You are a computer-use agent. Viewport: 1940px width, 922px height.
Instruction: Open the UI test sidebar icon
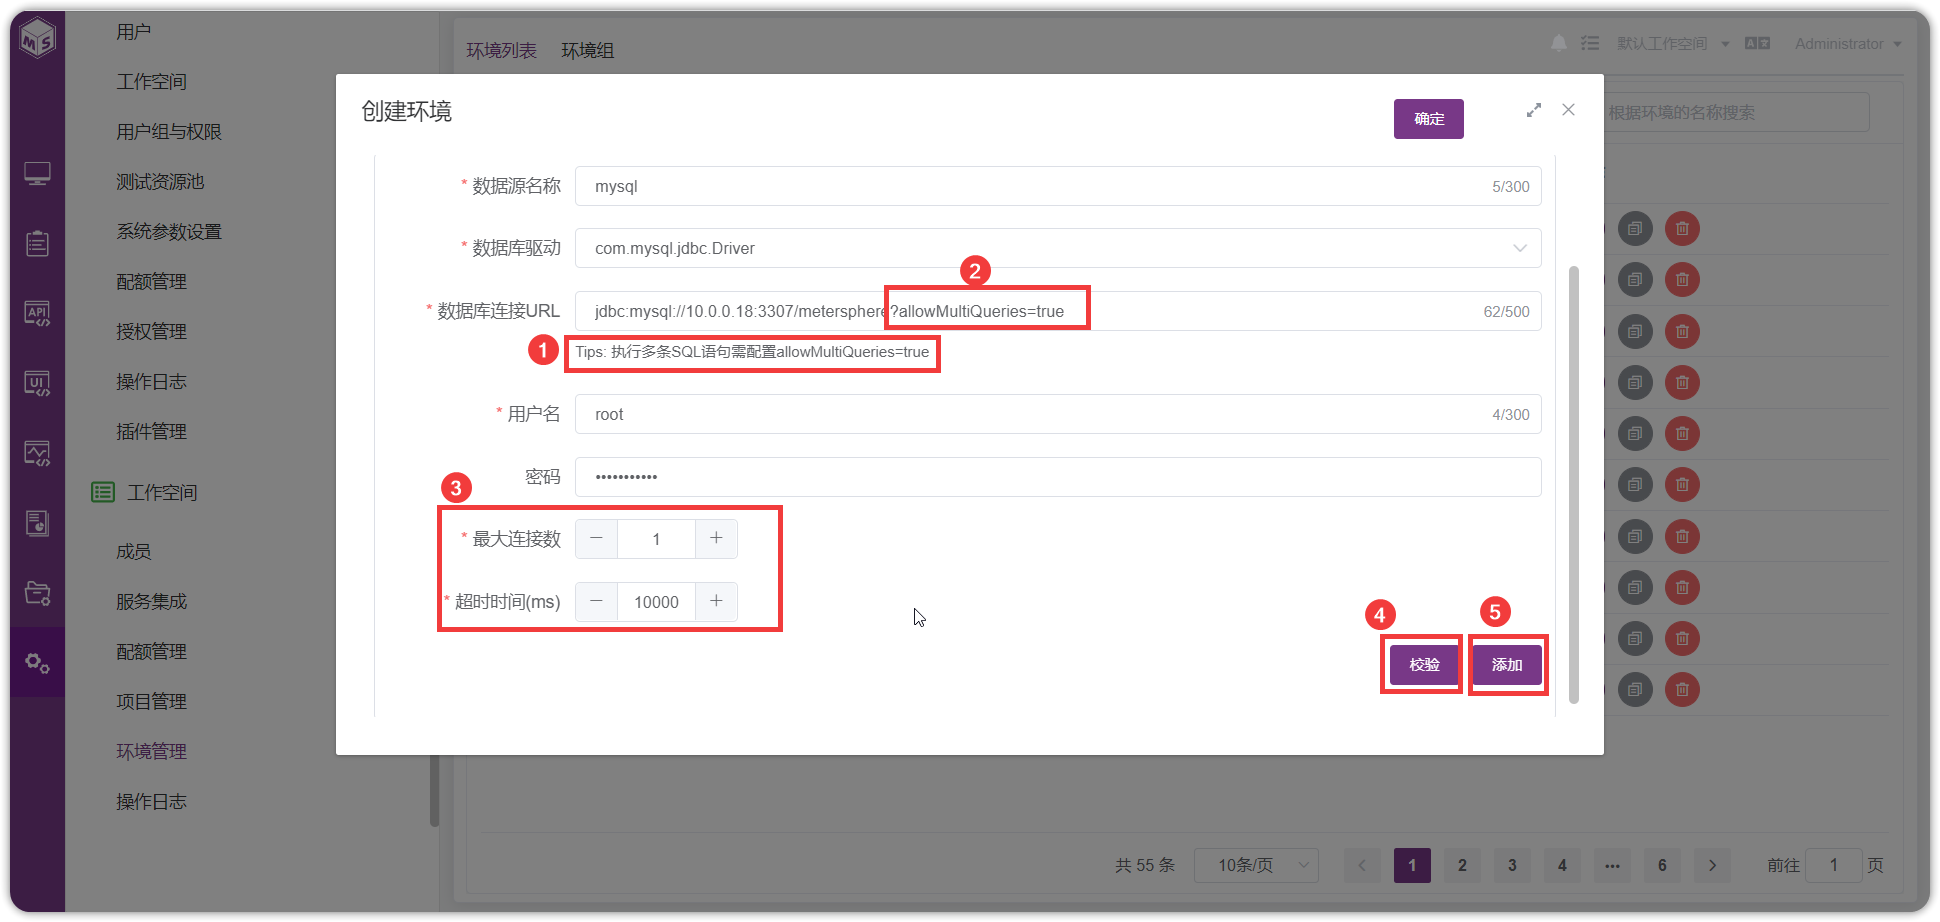point(37,384)
